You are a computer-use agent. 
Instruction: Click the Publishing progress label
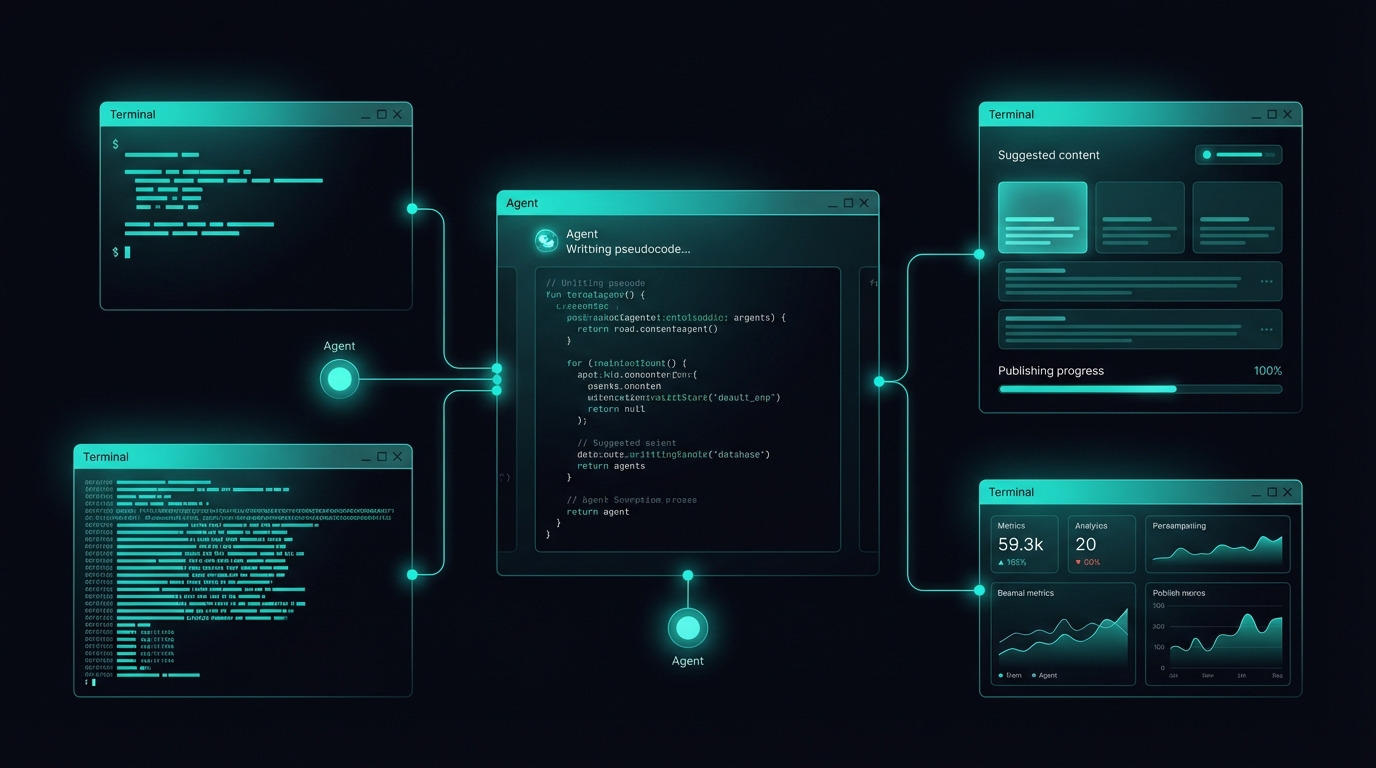pos(1051,370)
